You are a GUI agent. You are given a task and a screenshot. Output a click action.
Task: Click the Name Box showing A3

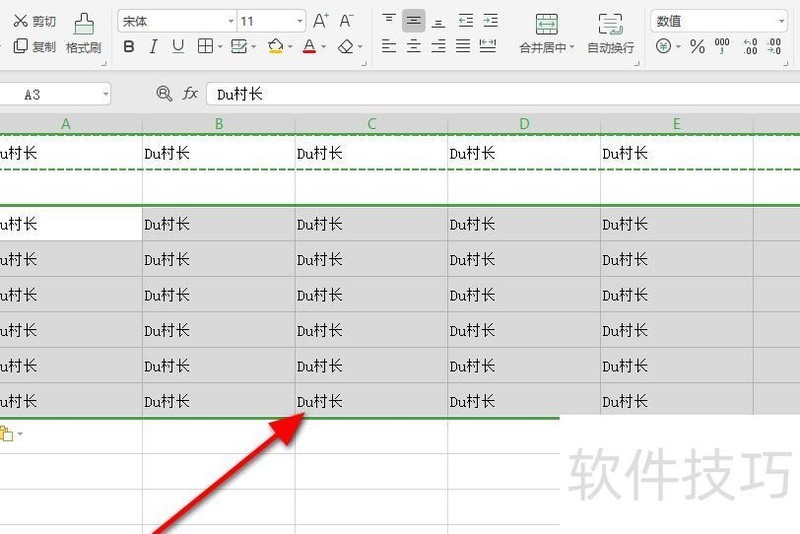54,94
